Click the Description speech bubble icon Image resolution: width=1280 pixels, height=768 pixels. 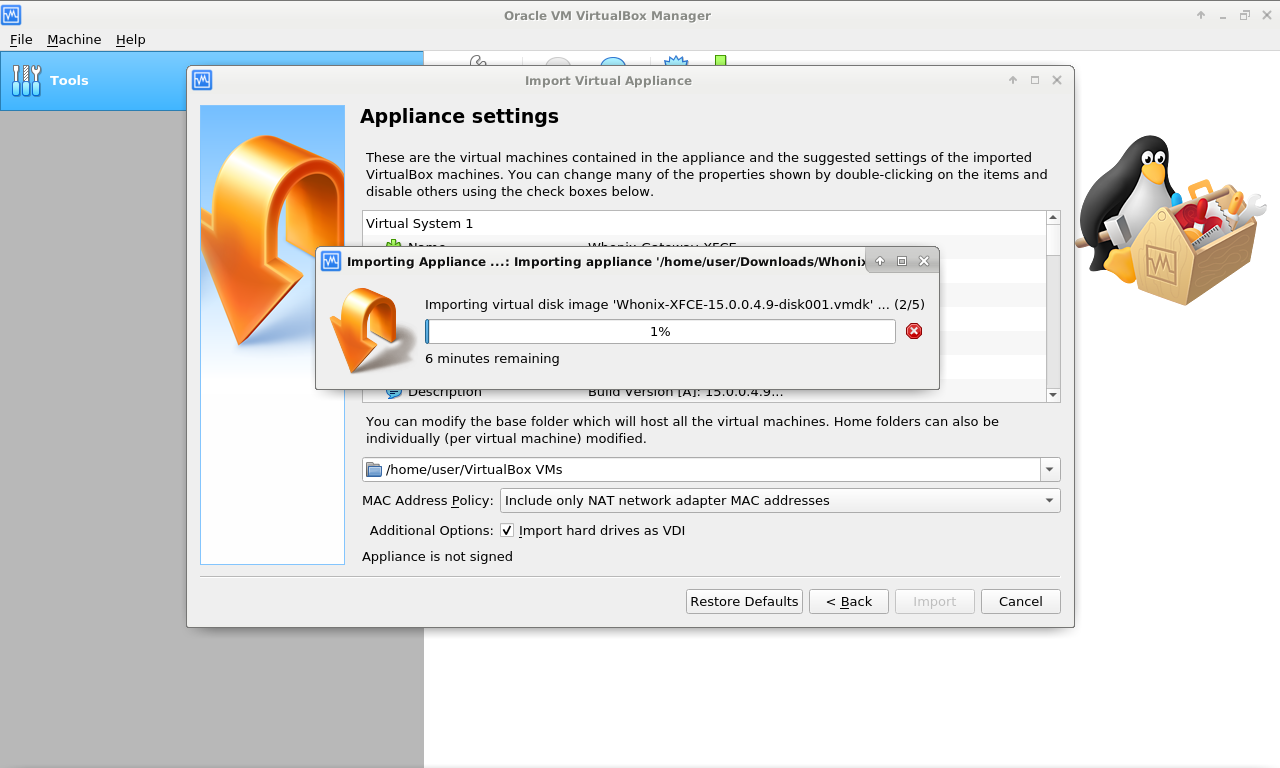pos(394,393)
